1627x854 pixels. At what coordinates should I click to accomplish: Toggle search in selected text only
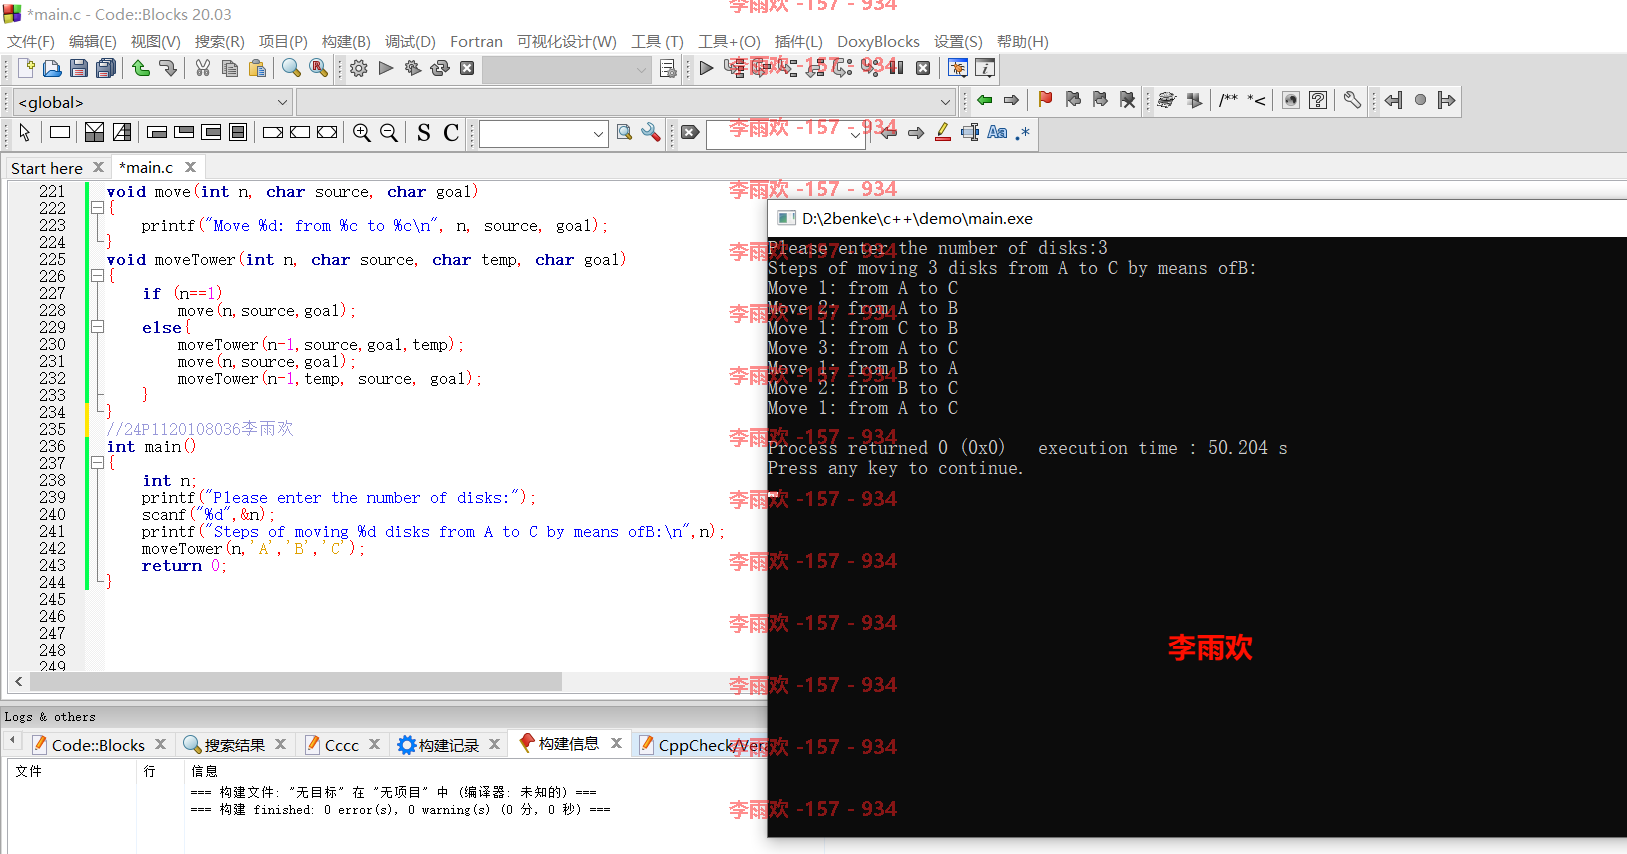click(970, 132)
